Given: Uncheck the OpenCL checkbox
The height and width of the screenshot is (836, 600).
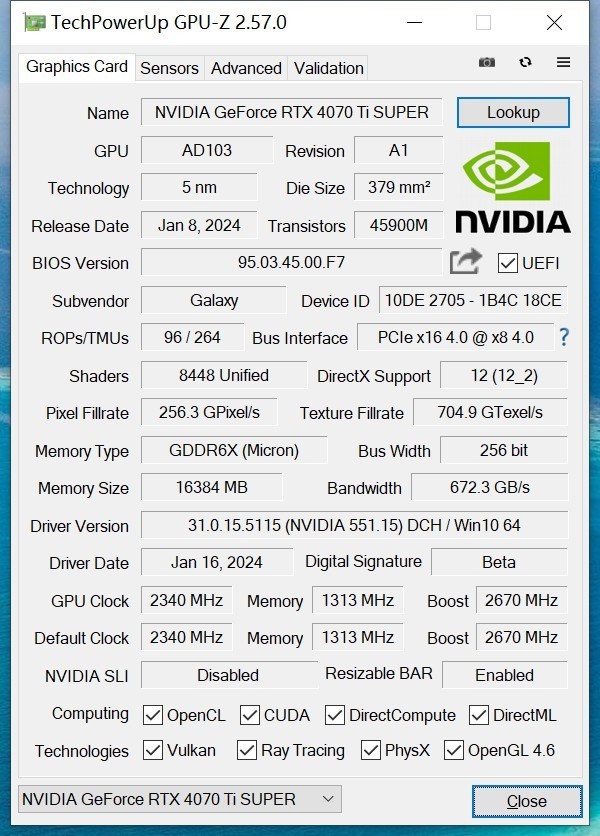Looking at the screenshot, I should [x=154, y=715].
